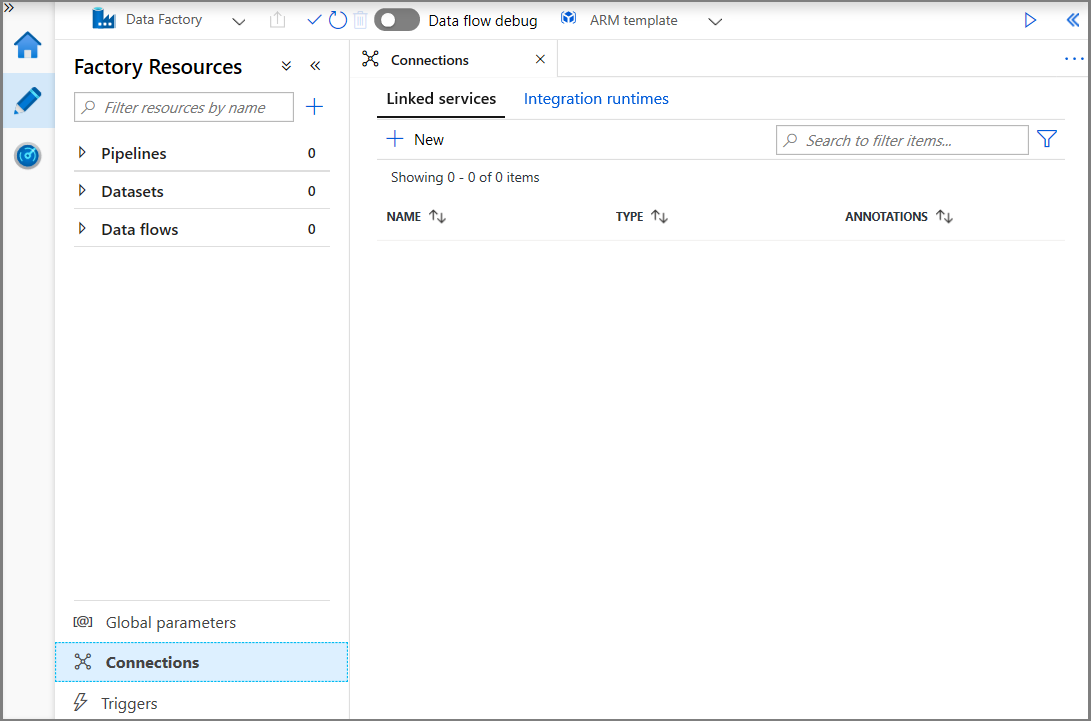Collapse Factory Resources panel with double chevron
The height and width of the screenshot is (721, 1091).
pos(315,66)
